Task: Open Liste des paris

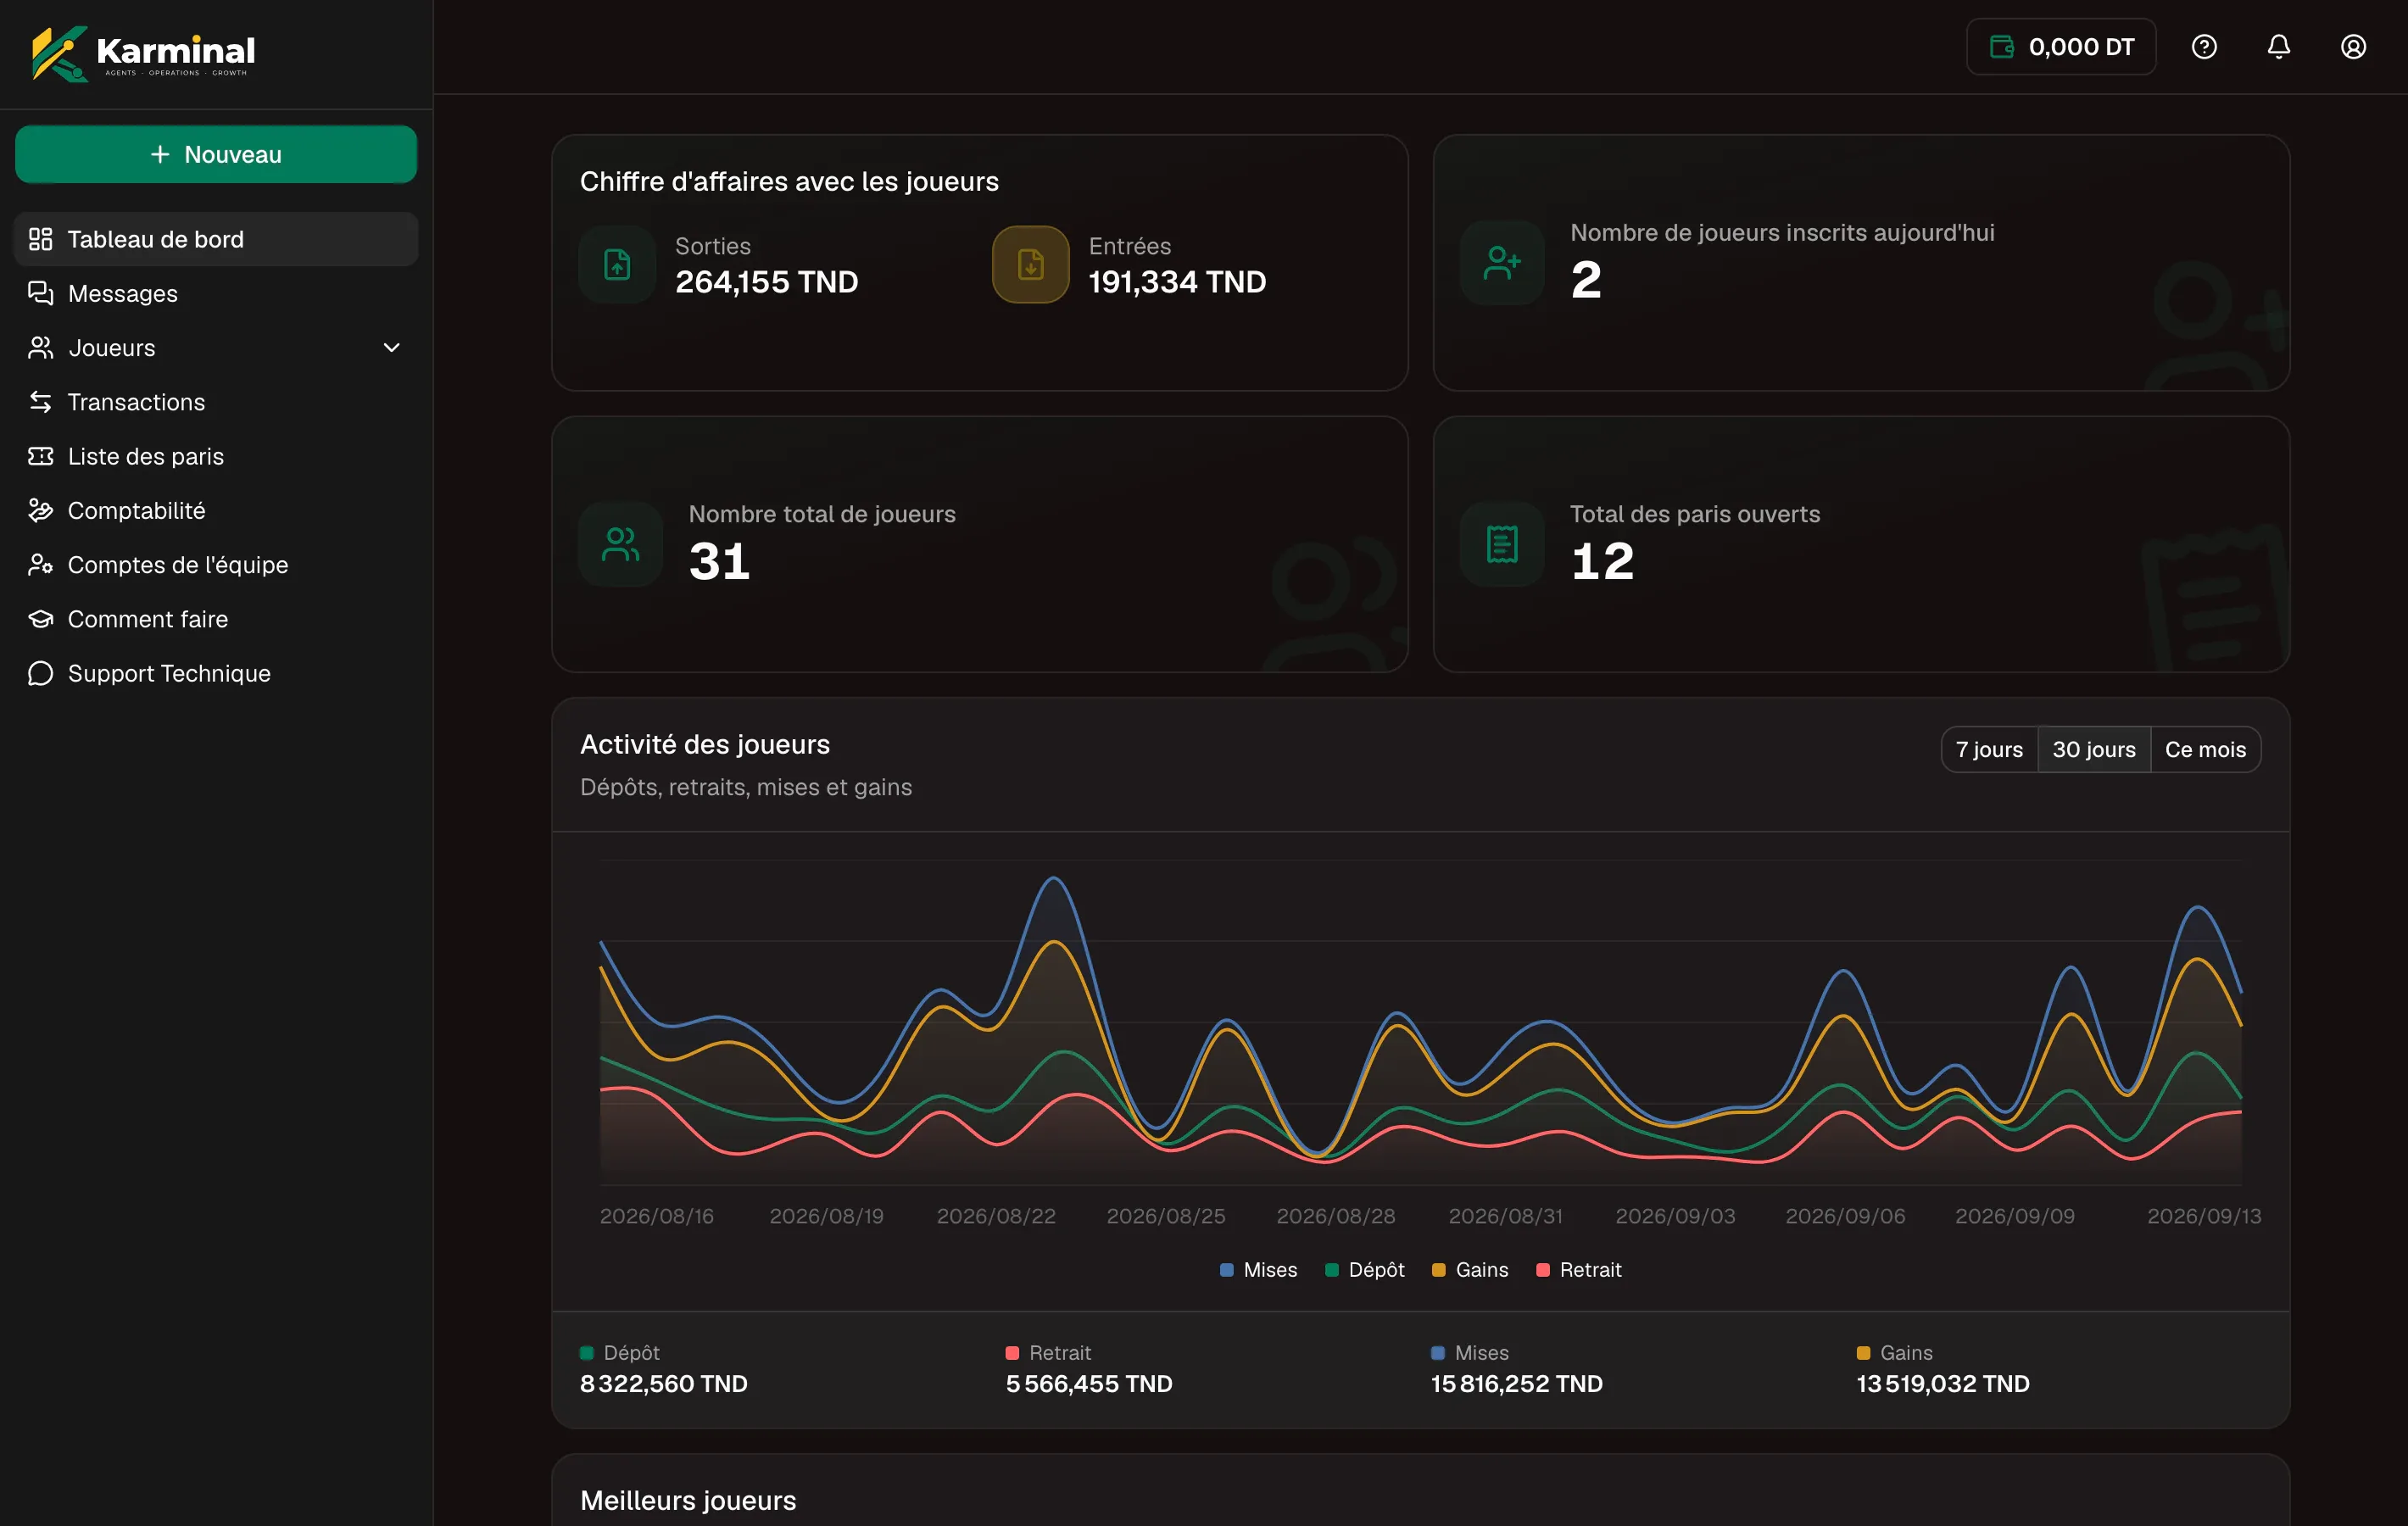Action: [216, 456]
